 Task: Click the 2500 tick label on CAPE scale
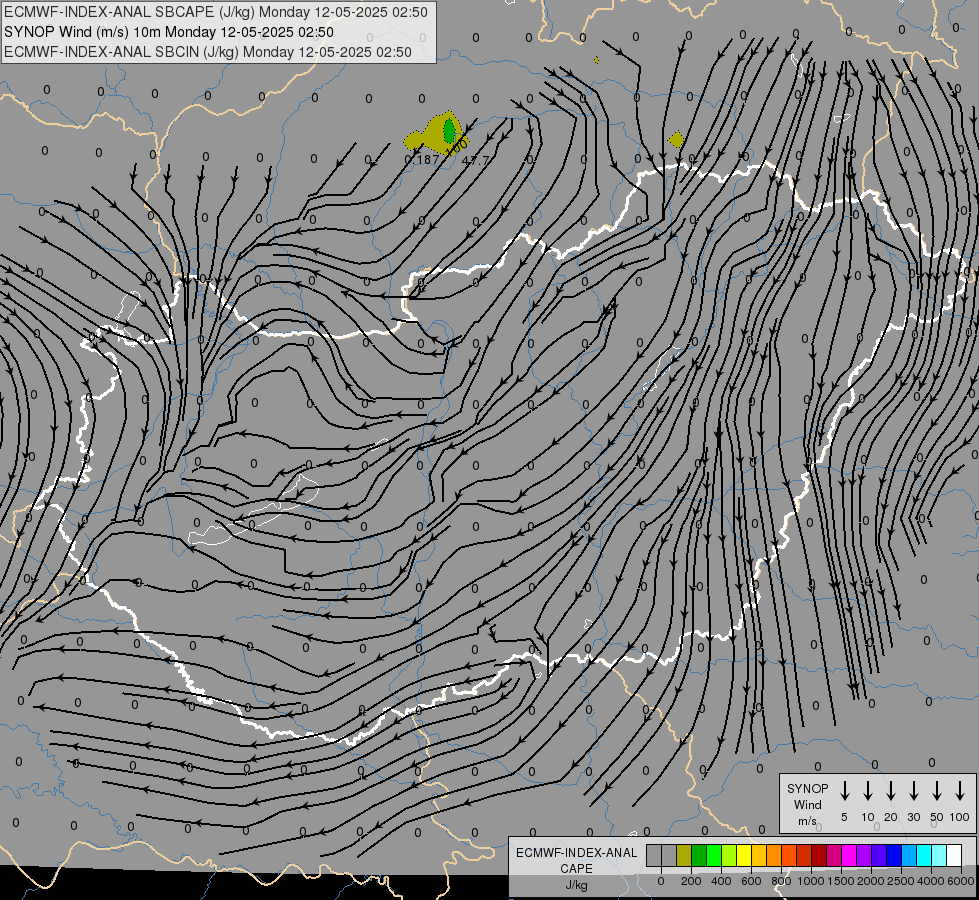click(x=901, y=881)
